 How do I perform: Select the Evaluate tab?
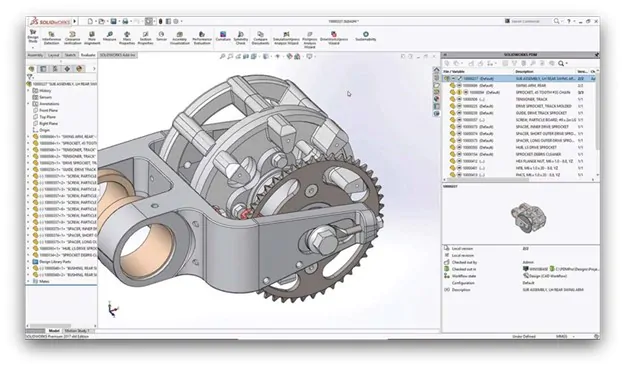point(88,55)
